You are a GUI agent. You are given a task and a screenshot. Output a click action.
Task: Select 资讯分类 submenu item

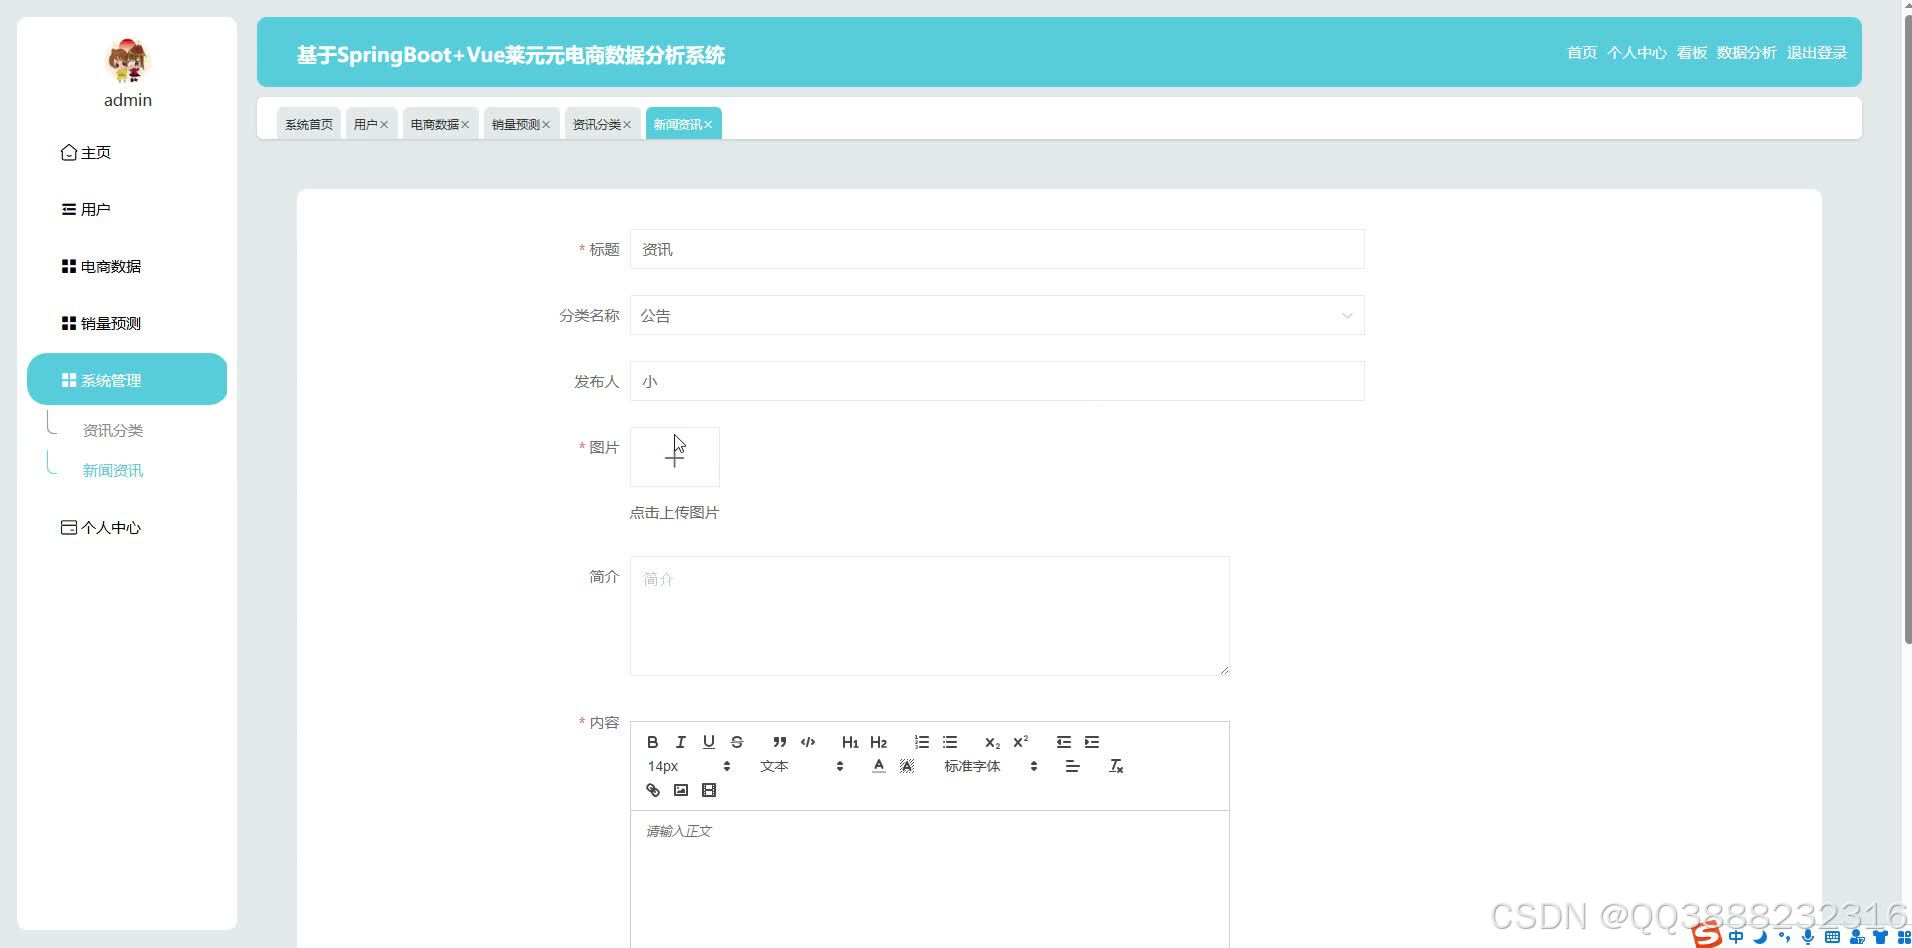pyautogui.click(x=113, y=431)
